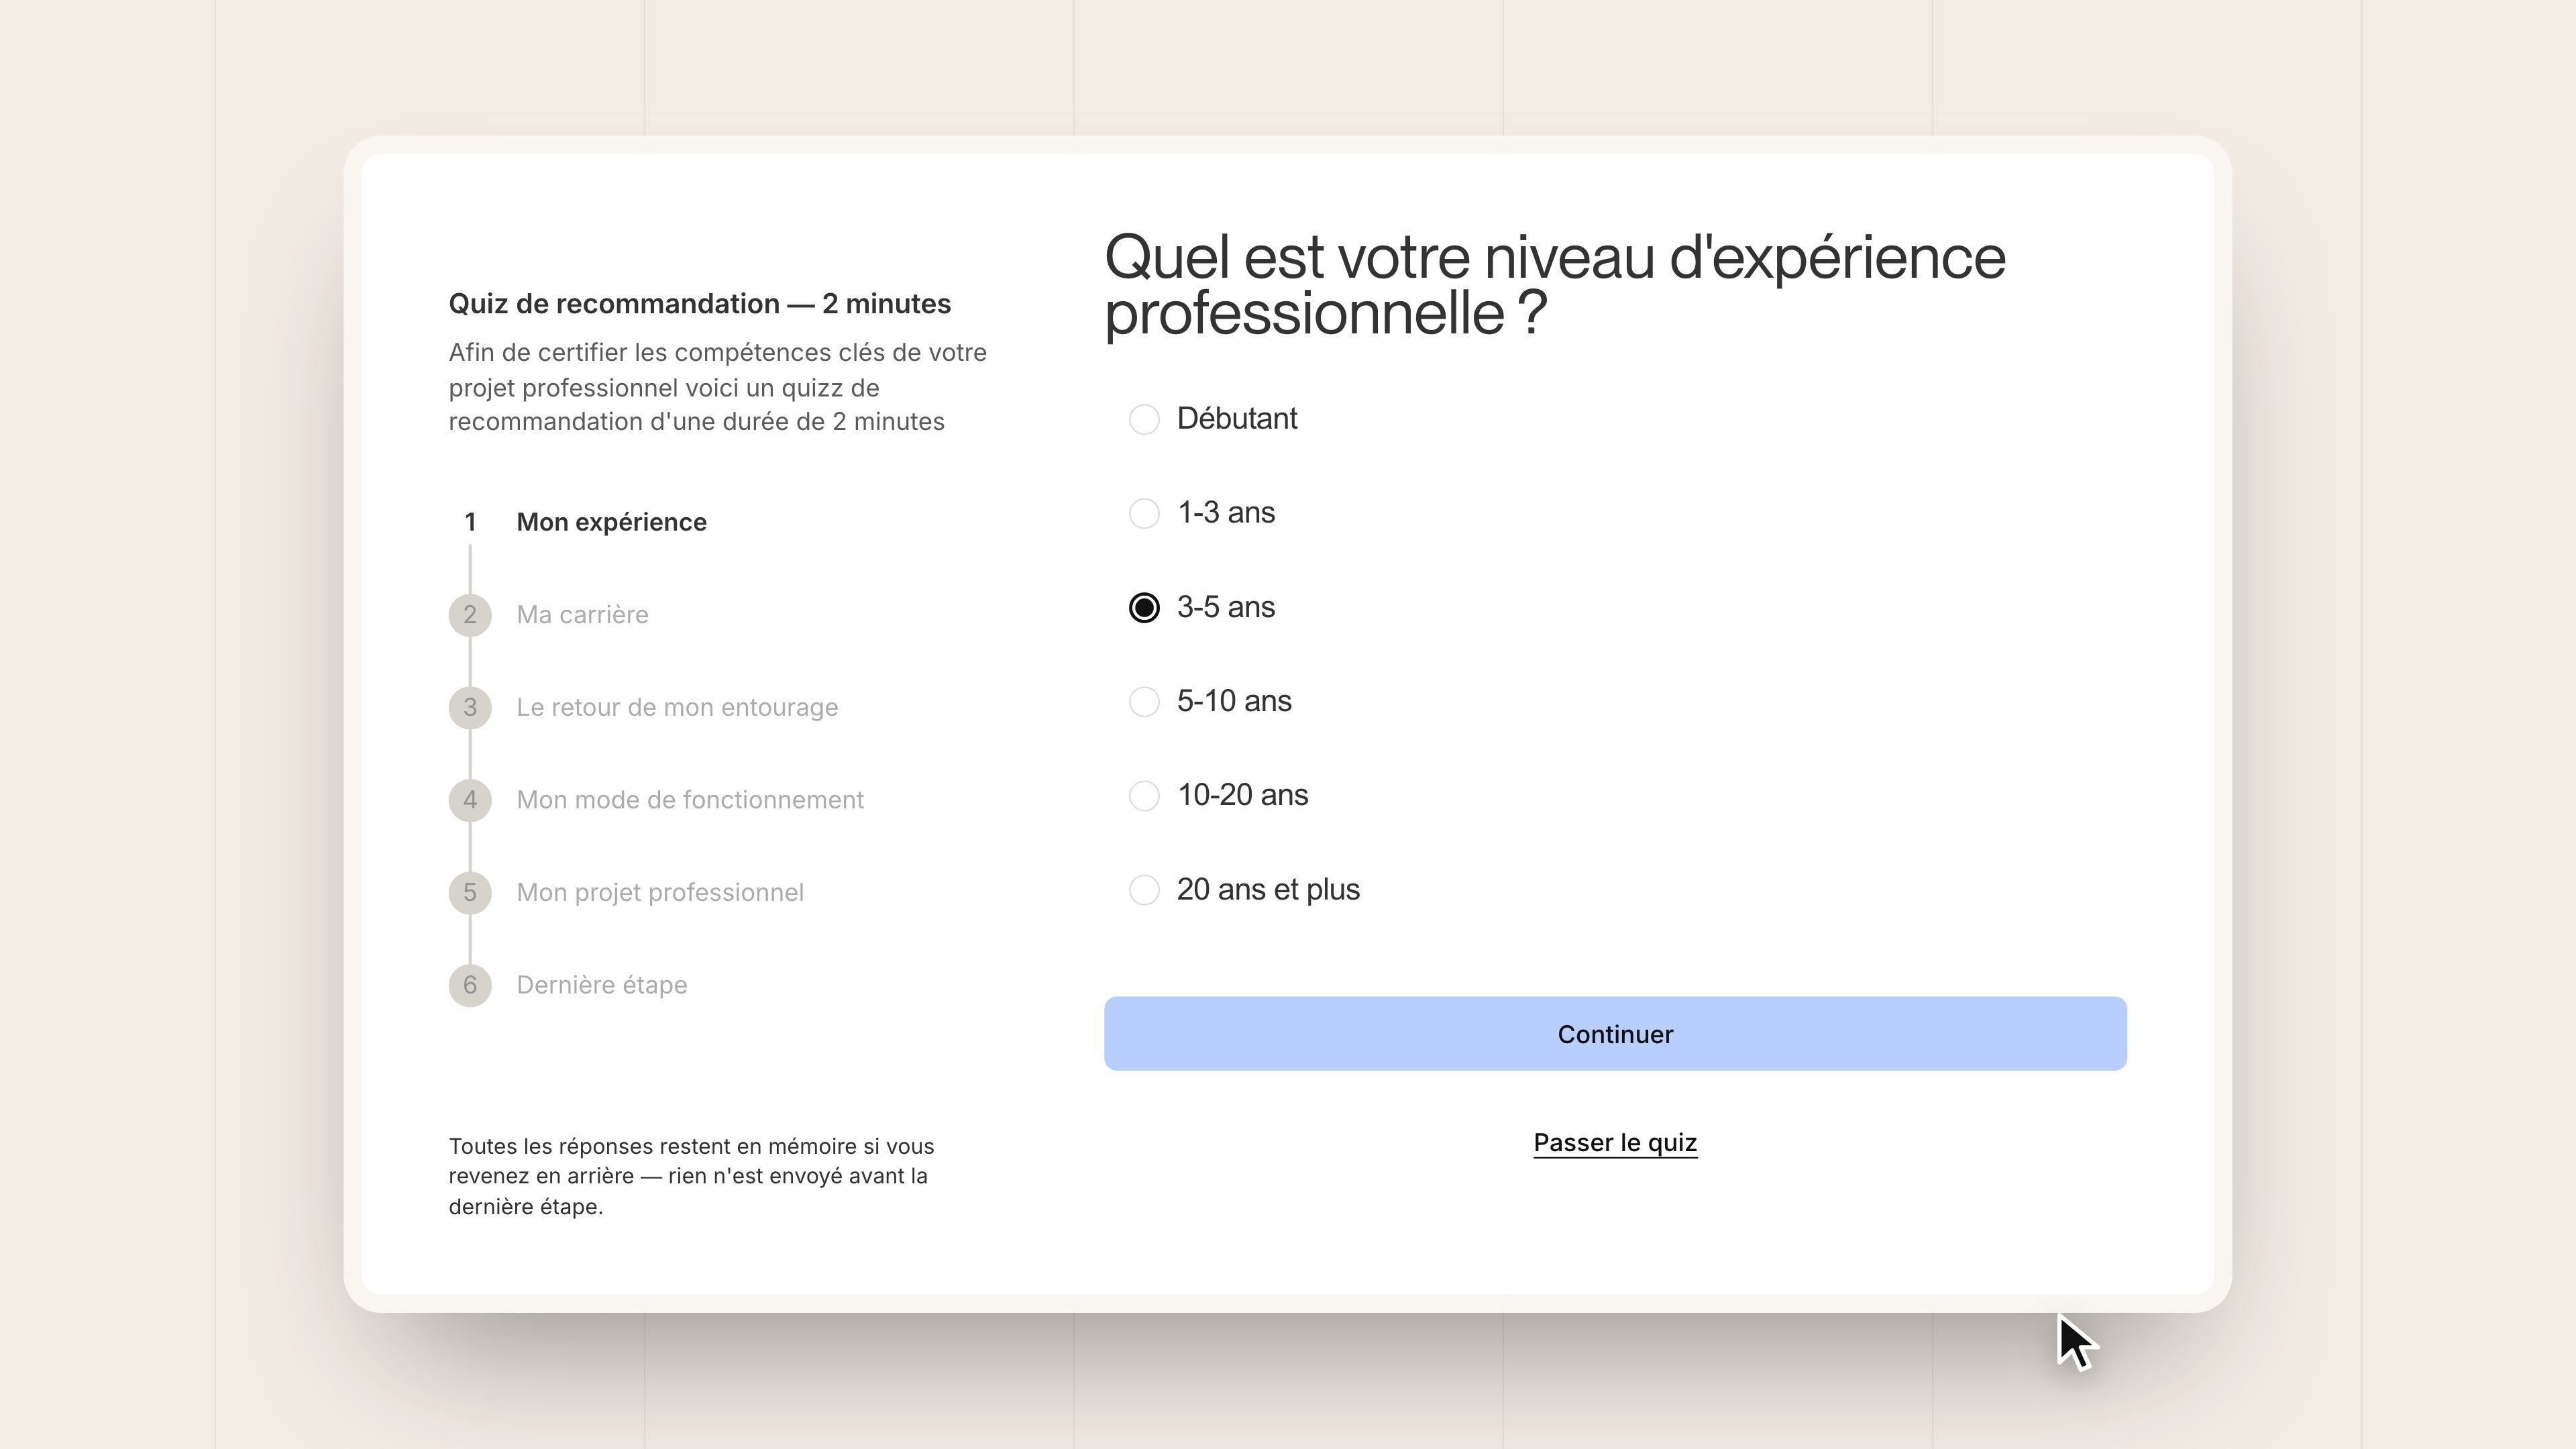
Task: Follow the Passer le quiz link
Action: 1615,1142
